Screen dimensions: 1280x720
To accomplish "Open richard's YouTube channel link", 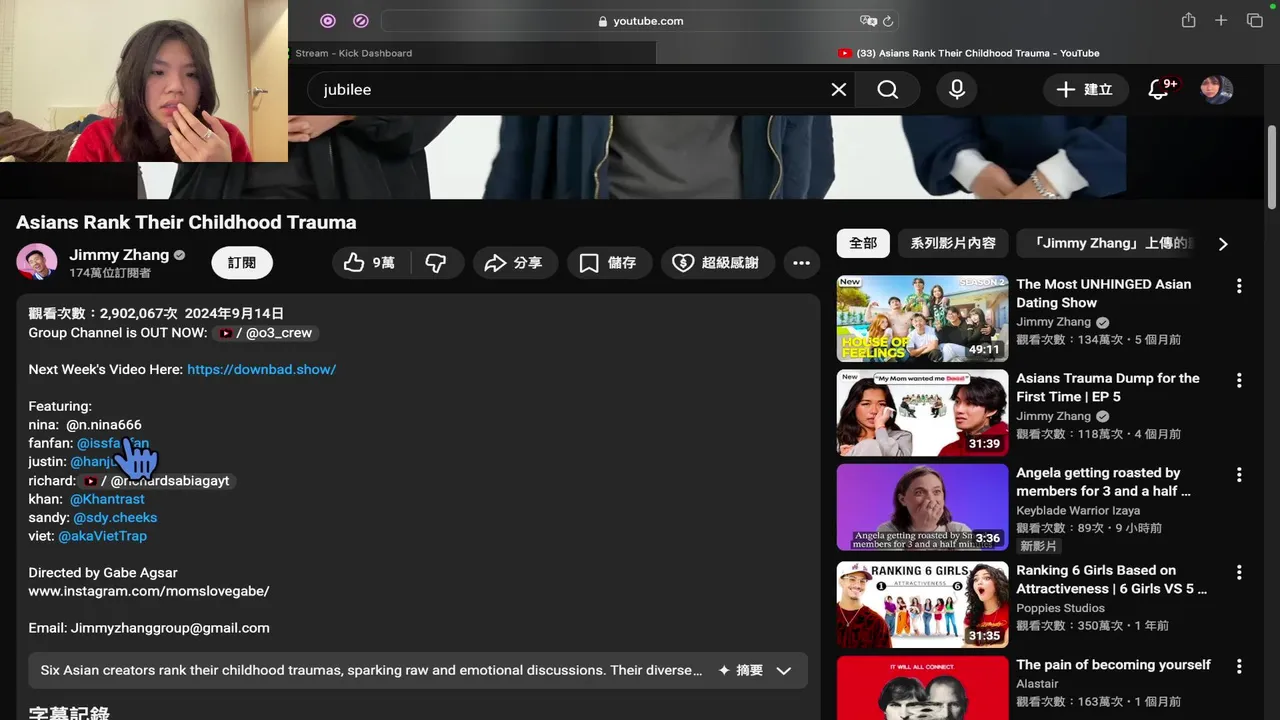I will tap(157, 481).
